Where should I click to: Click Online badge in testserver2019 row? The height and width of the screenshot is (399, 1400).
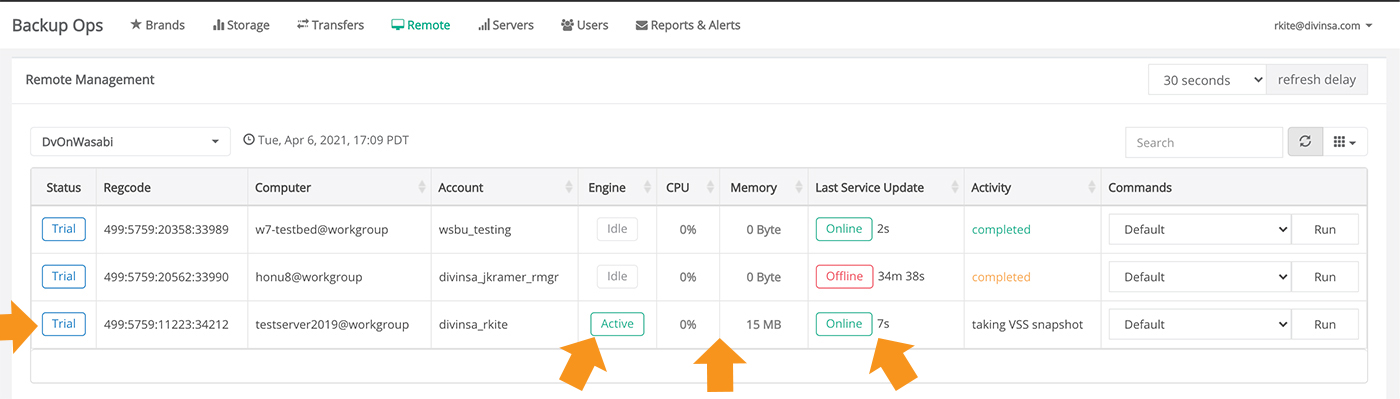coord(844,324)
